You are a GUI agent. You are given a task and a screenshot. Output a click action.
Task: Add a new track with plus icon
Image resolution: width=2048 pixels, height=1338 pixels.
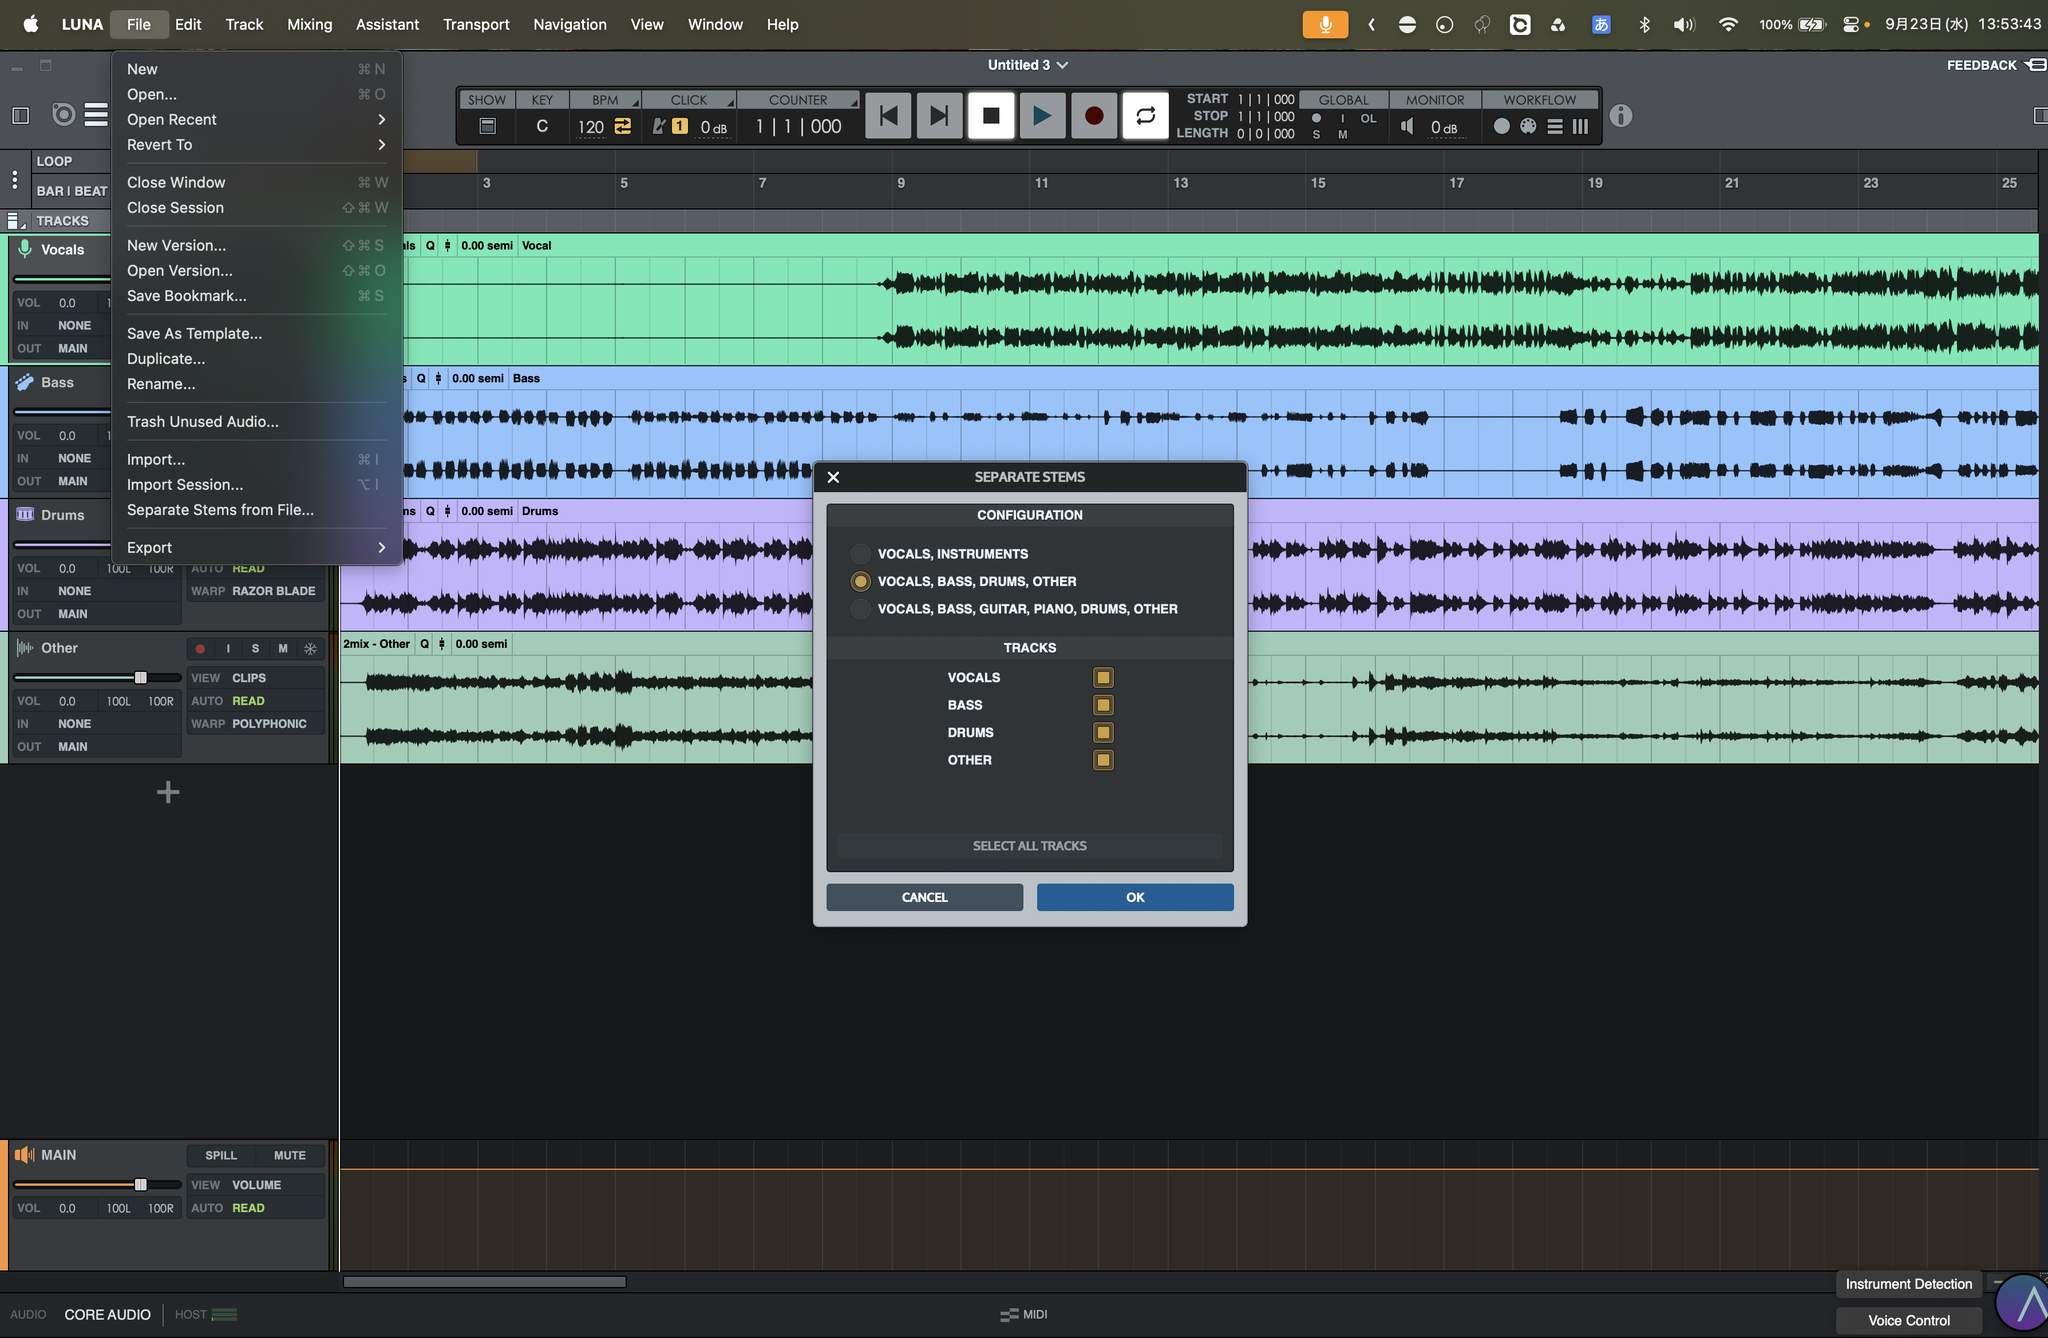[x=168, y=793]
